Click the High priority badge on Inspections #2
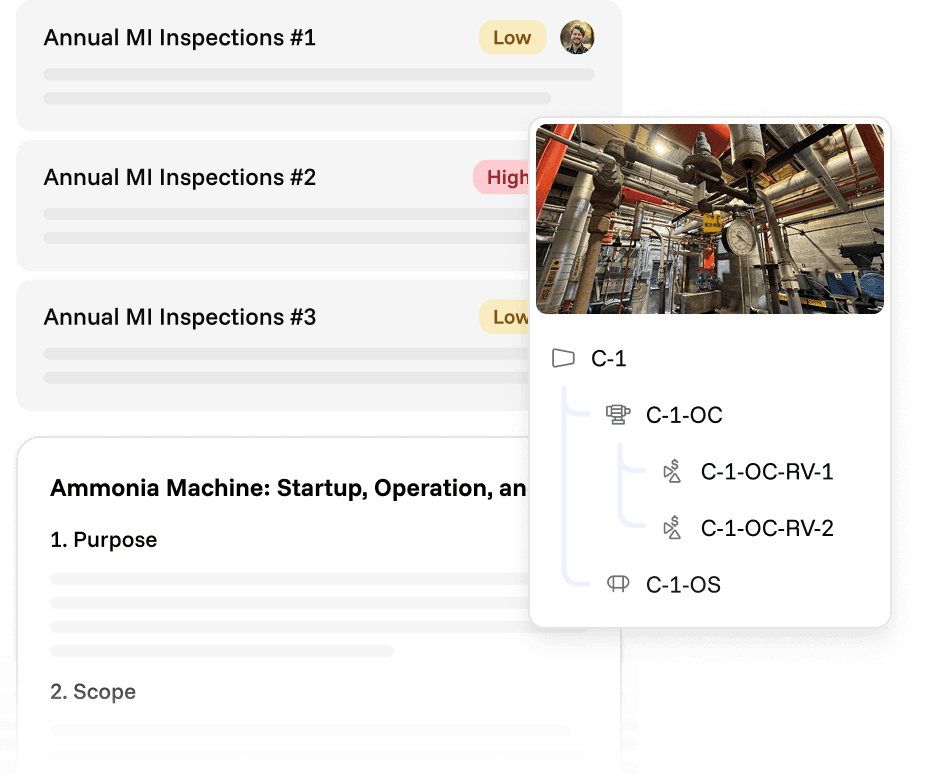933x776 pixels. [501, 177]
